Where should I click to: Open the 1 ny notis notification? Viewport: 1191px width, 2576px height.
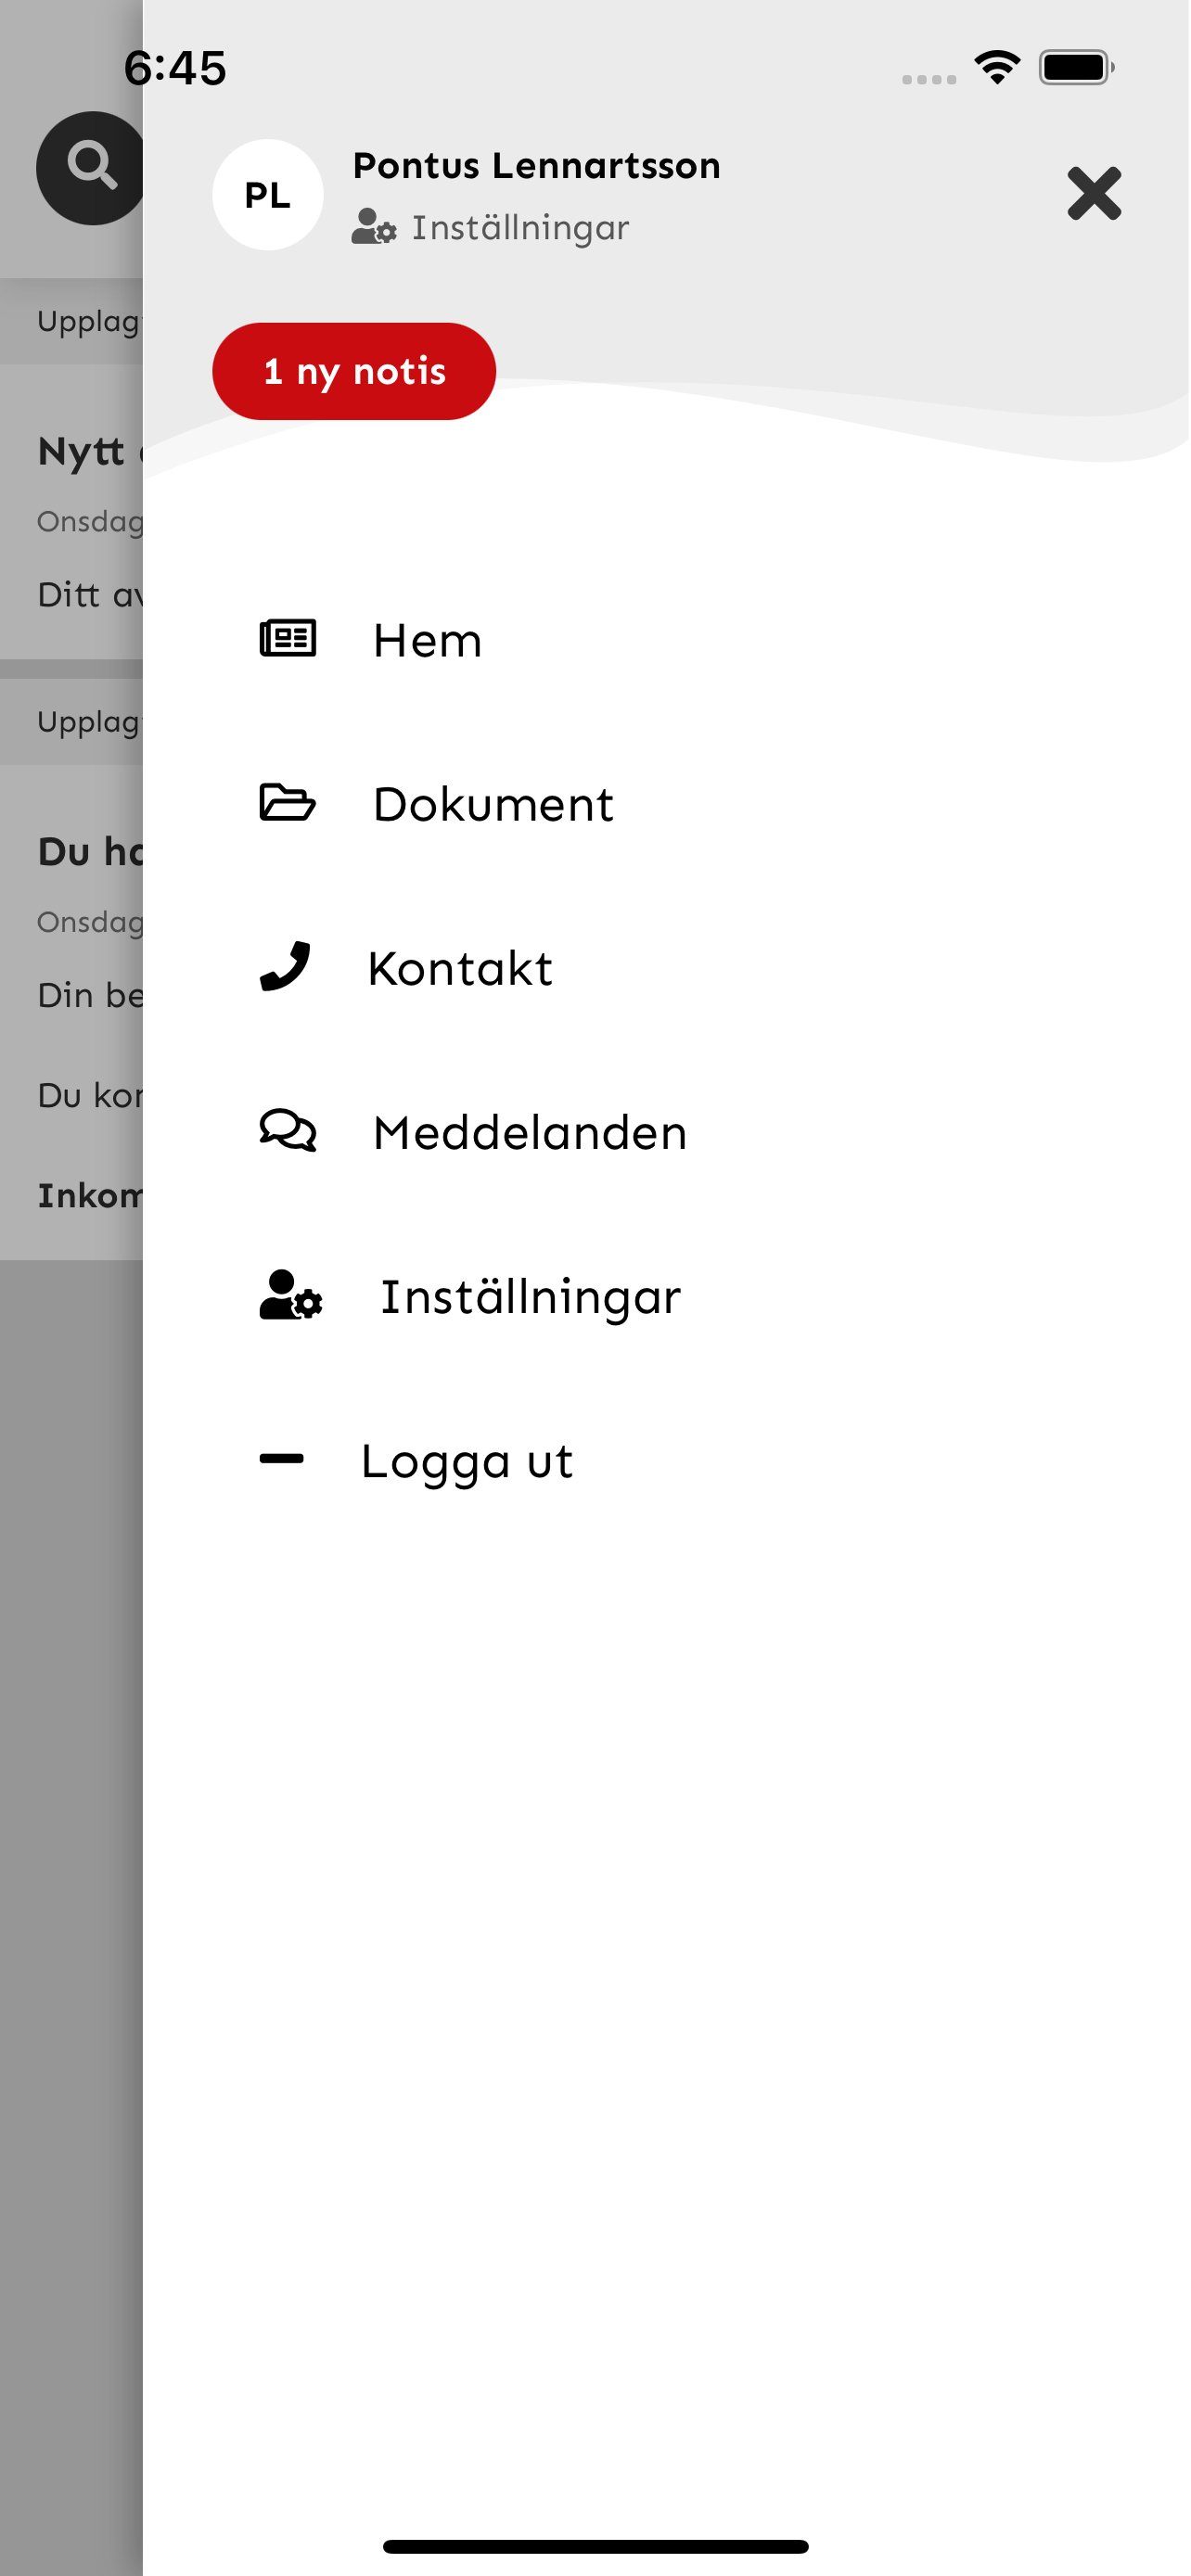click(x=354, y=371)
